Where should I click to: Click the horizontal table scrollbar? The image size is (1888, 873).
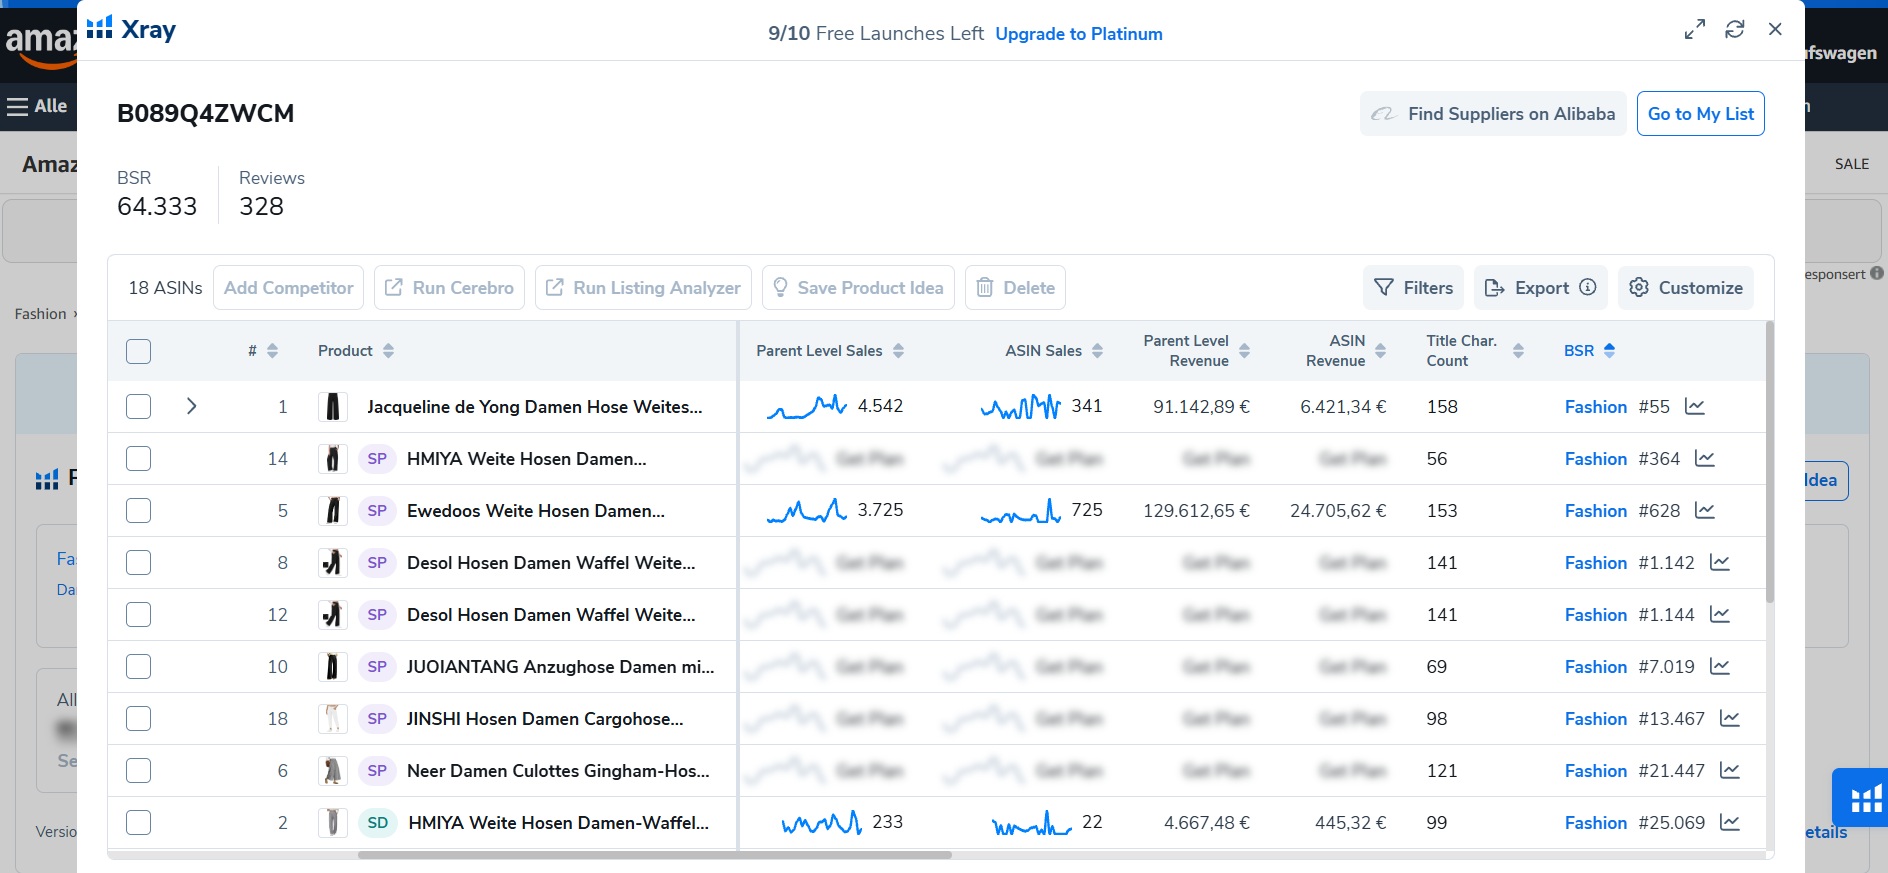tap(655, 855)
